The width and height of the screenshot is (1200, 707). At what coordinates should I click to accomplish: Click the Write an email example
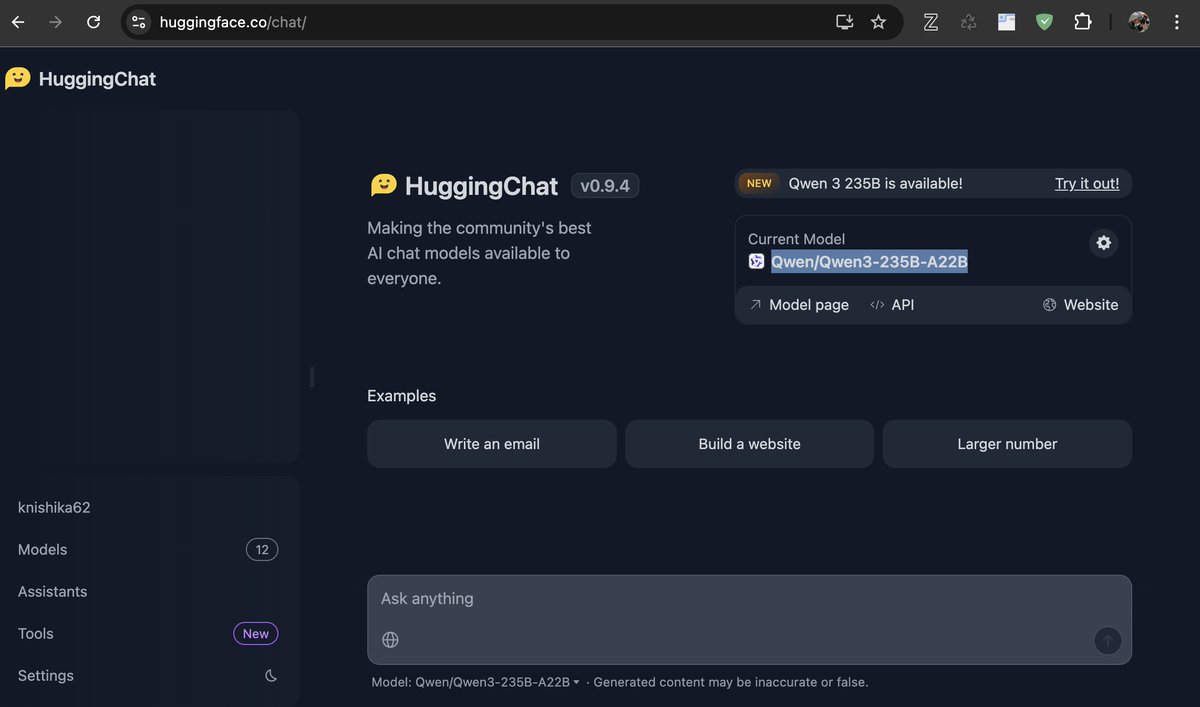(492, 444)
